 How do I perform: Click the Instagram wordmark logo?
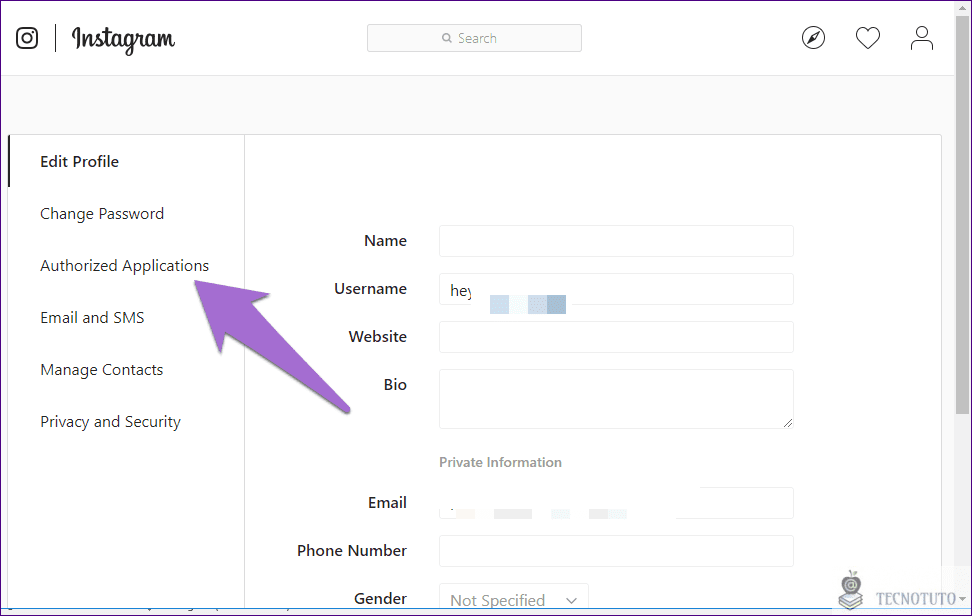click(123, 40)
